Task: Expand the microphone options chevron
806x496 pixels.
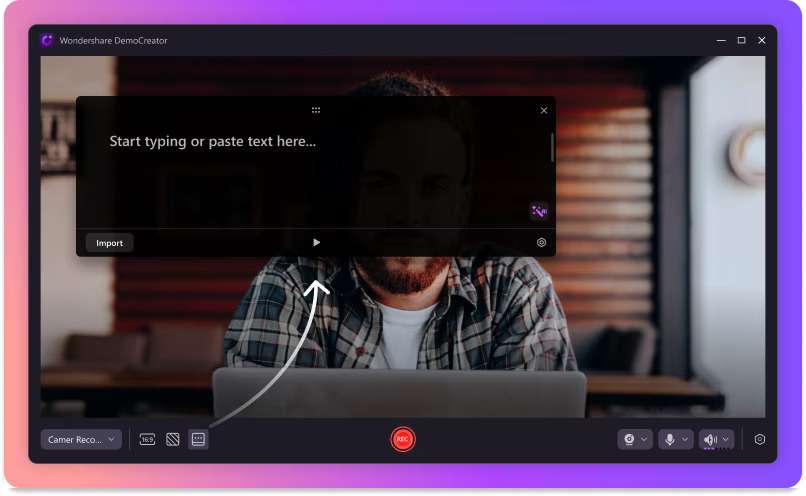Action: click(x=685, y=439)
